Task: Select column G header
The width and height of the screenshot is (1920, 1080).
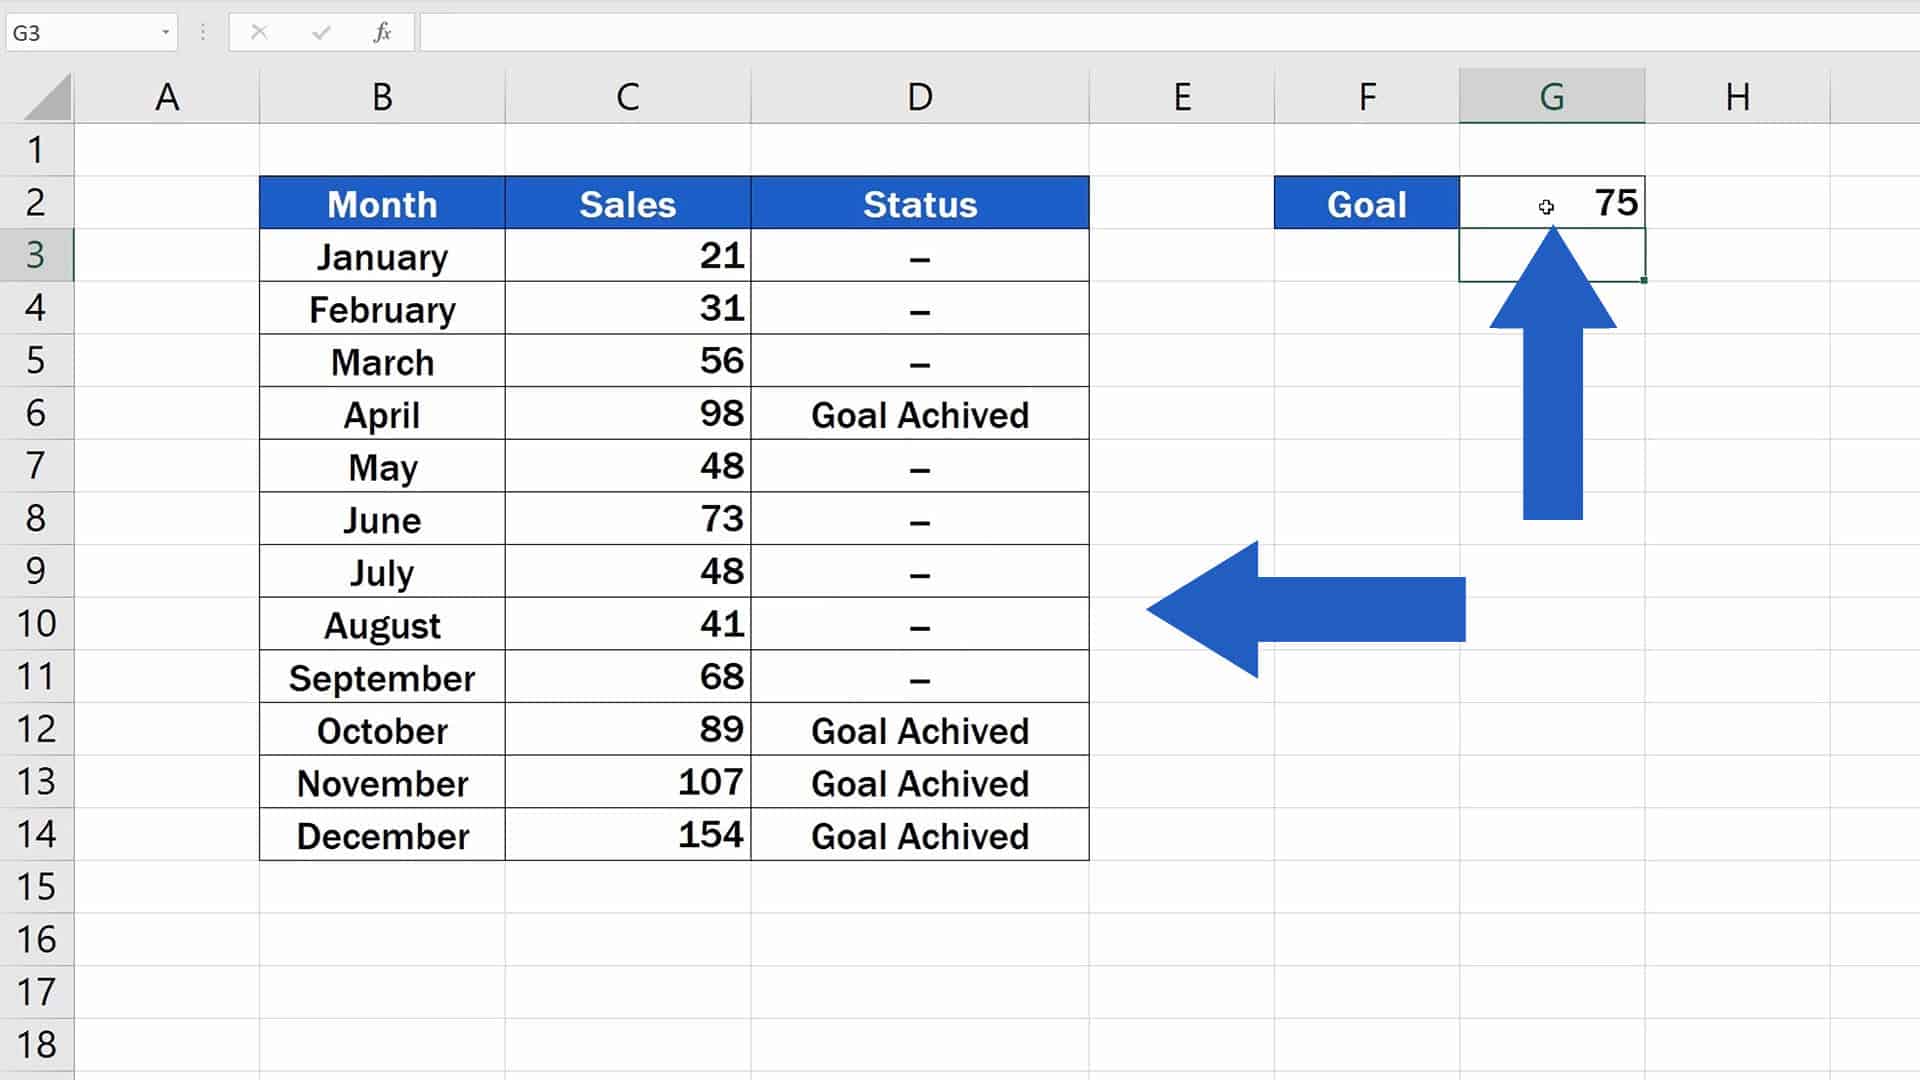Action: pos(1551,97)
